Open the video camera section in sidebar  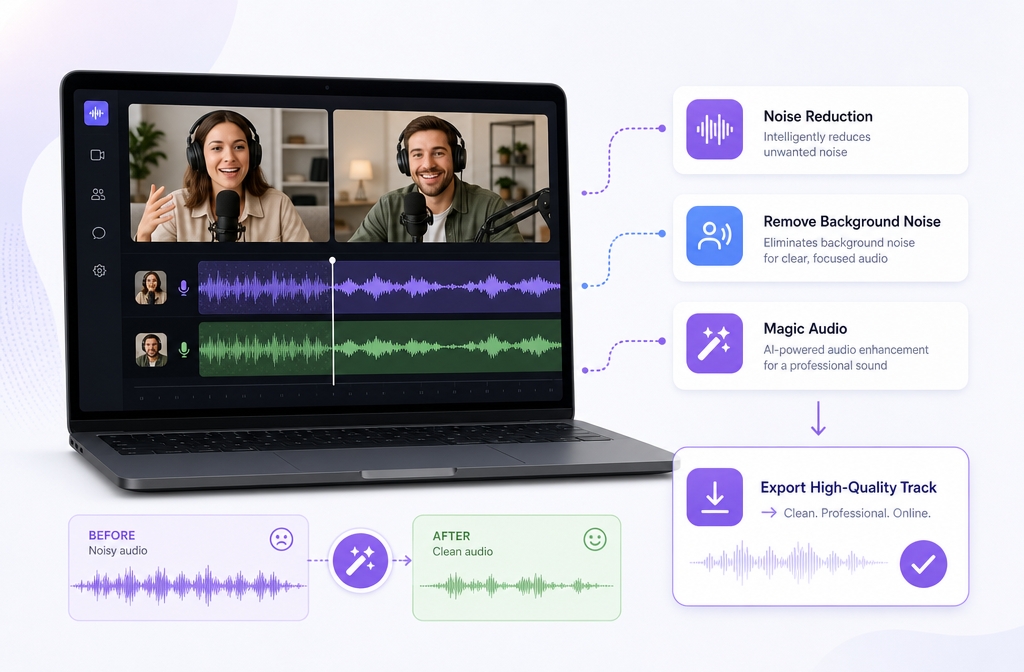[x=97, y=155]
